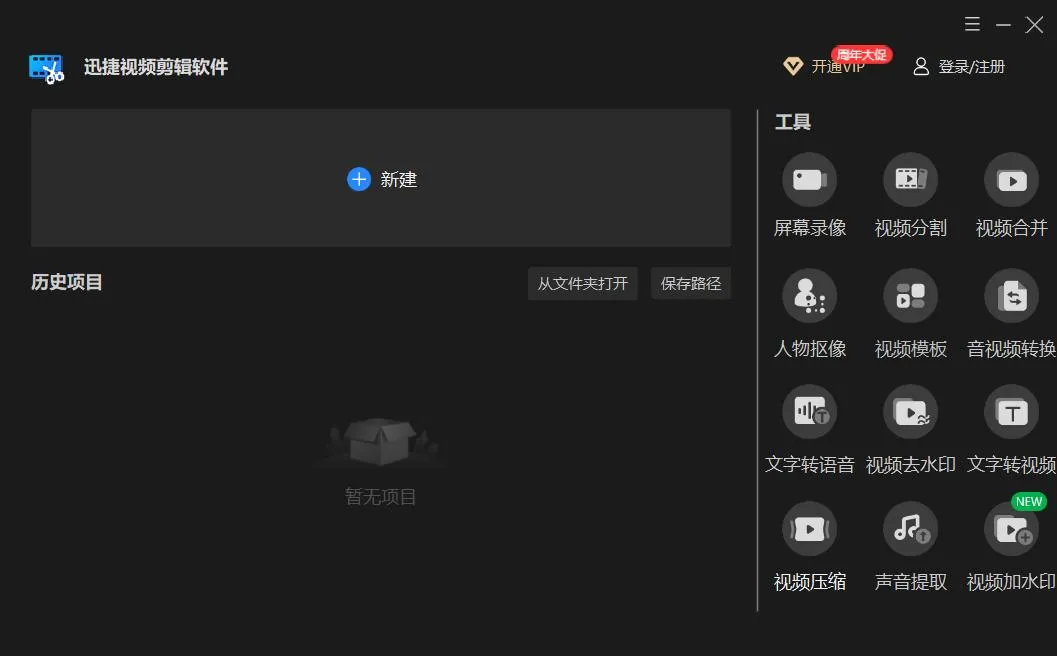Open the 视频模板 video templates icon
Screen dimensions: 1057x656
click(910, 296)
